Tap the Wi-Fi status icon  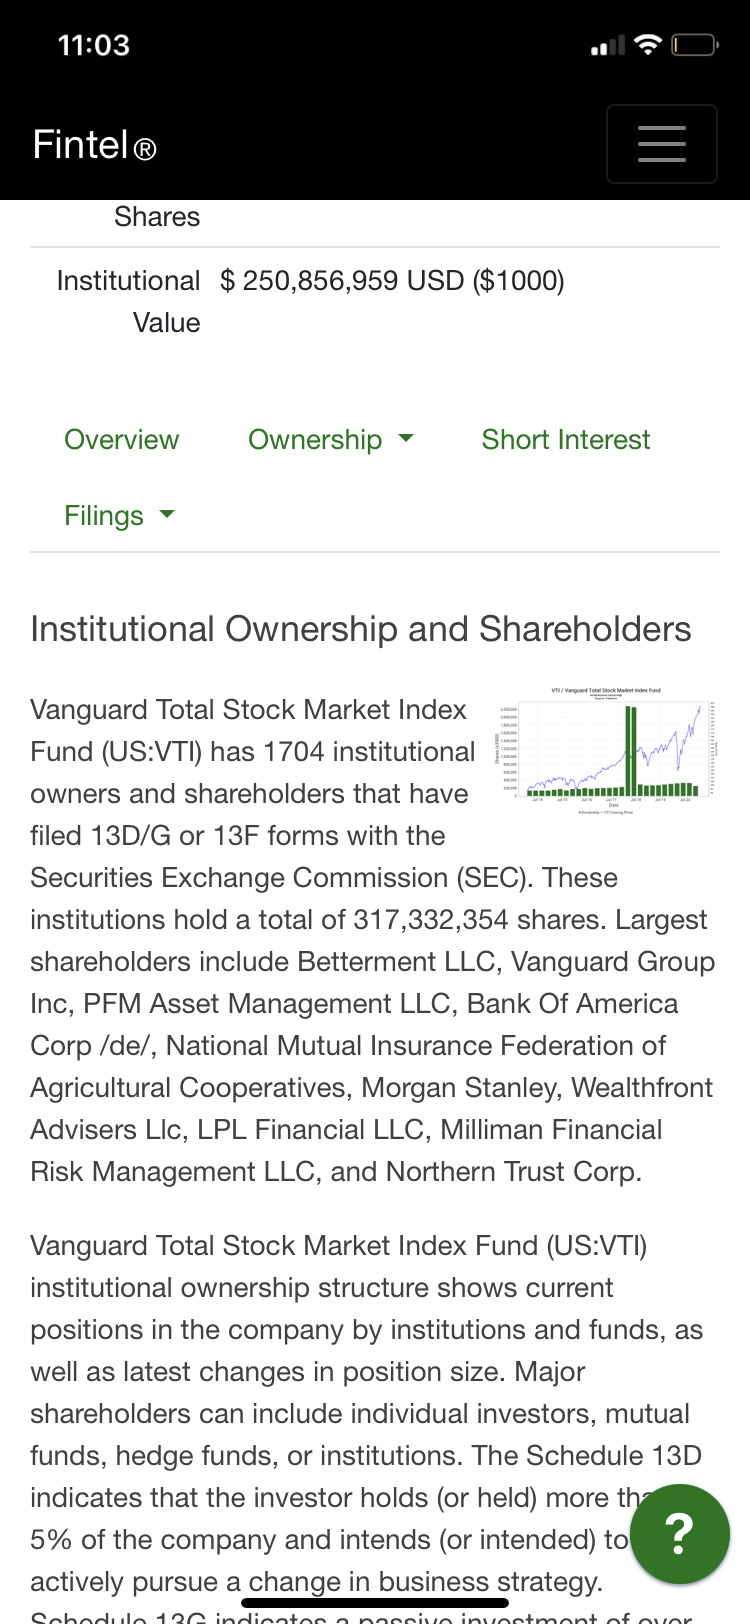[x=648, y=45]
